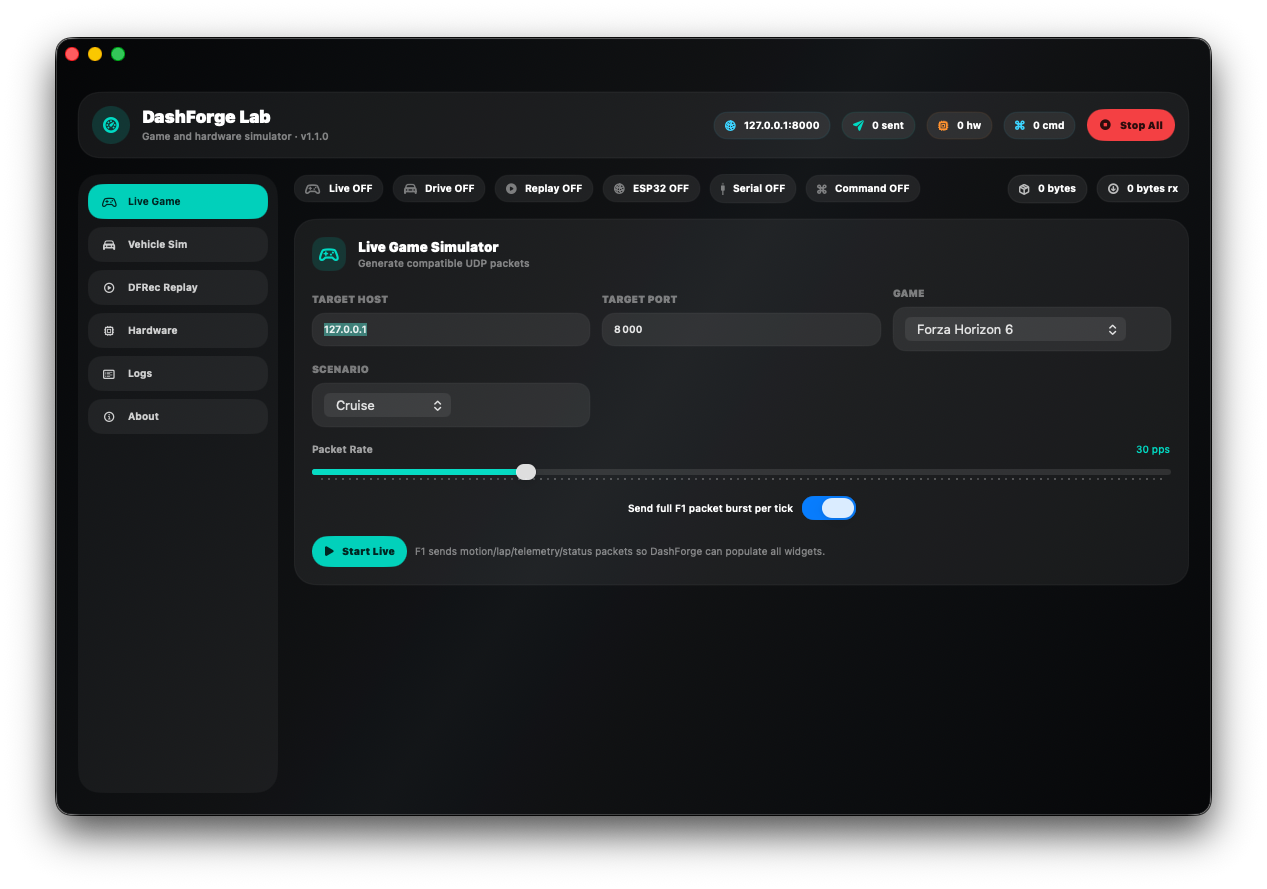The width and height of the screenshot is (1267, 889).
Task: Click the 30 pps rate value
Action: tap(1153, 449)
